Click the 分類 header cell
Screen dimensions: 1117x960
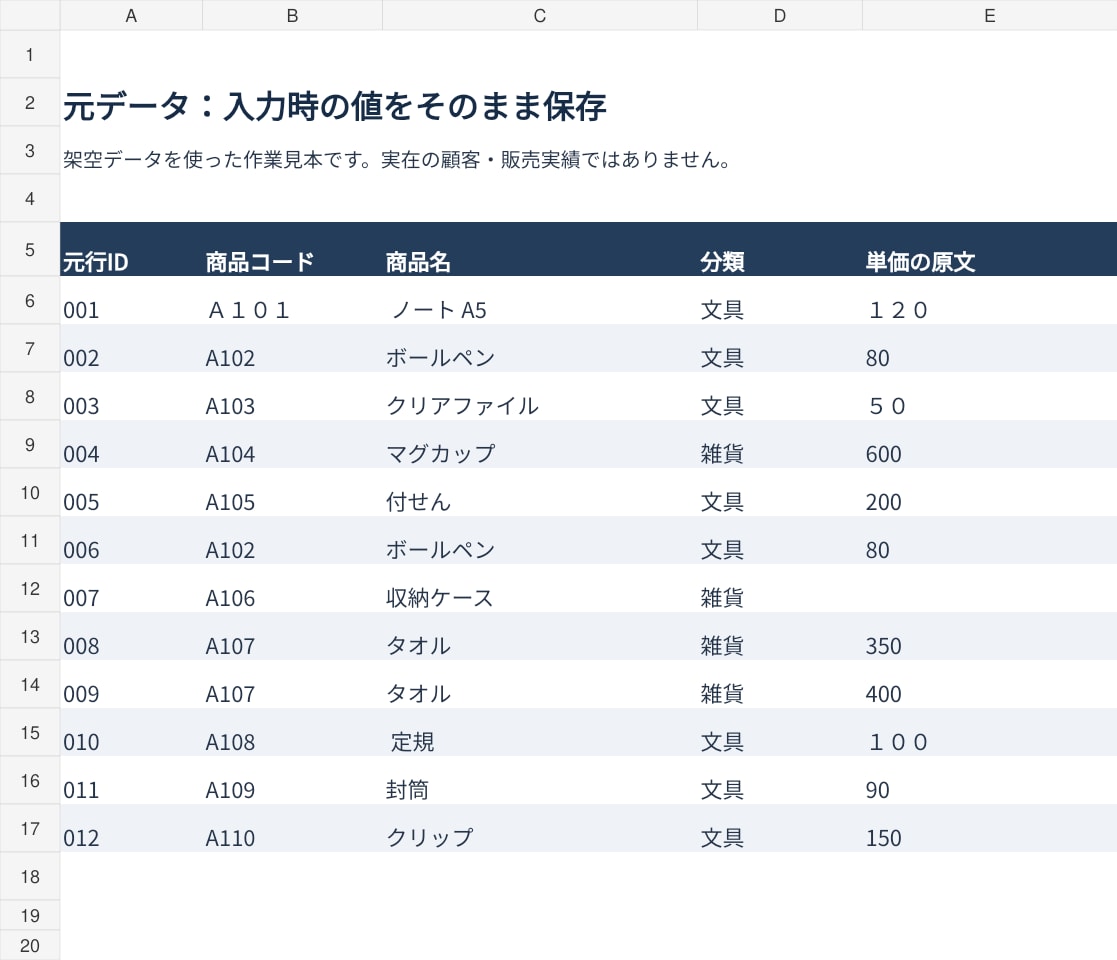click(x=779, y=249)
